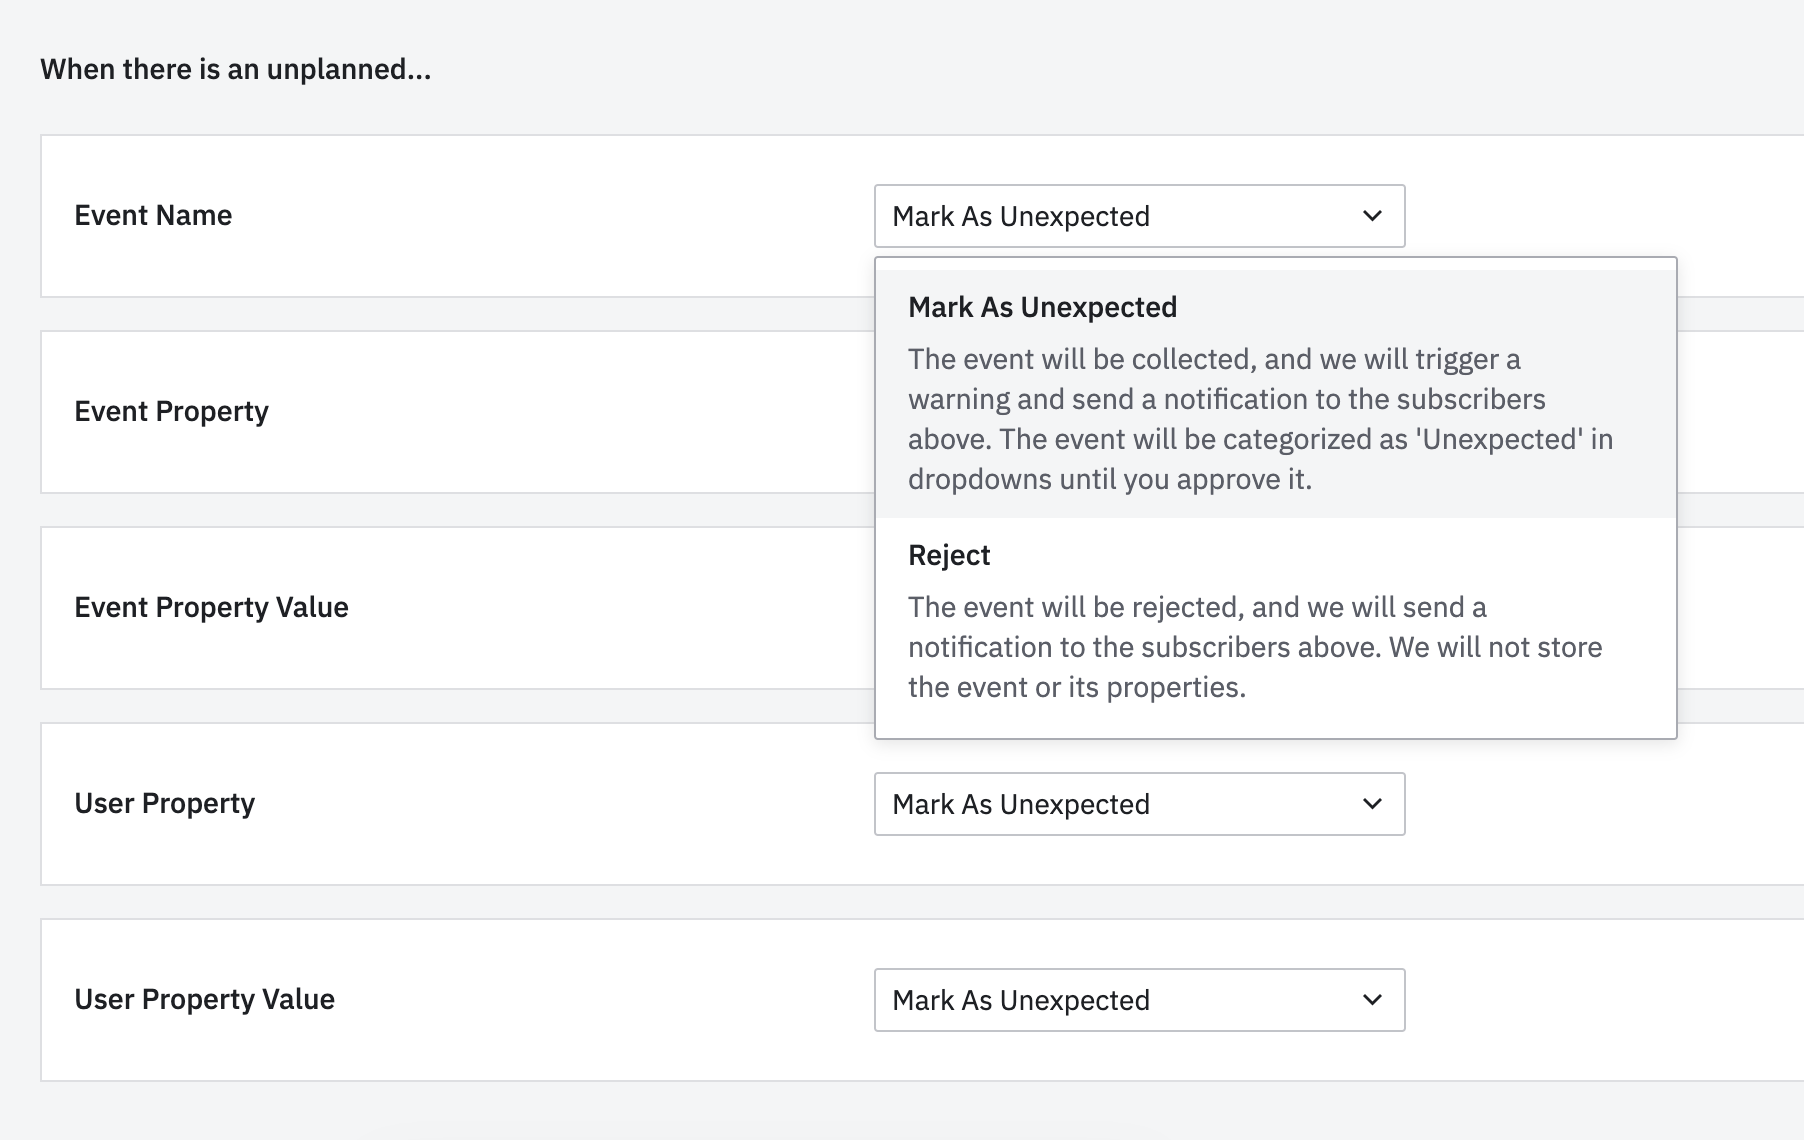1804x1140 pixels.
Task: Click the bold Mark As Unexpected list title
Action: [x=1042, y=307]
